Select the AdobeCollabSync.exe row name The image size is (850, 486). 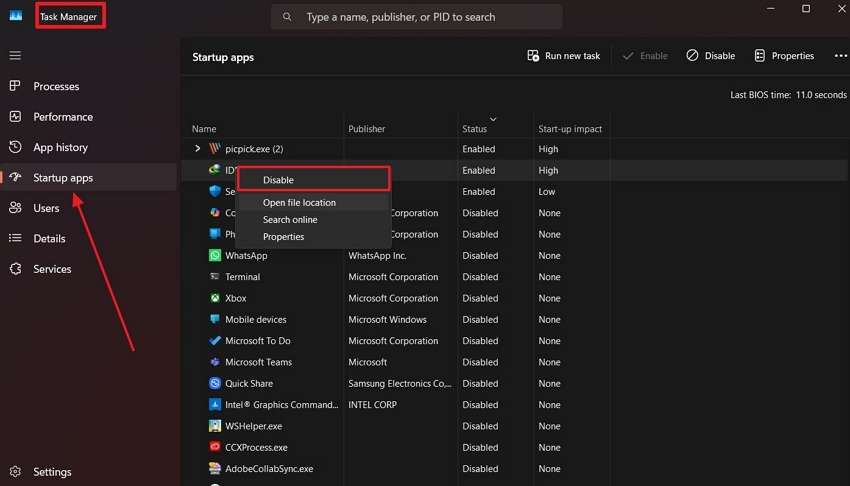coord(269,468)
